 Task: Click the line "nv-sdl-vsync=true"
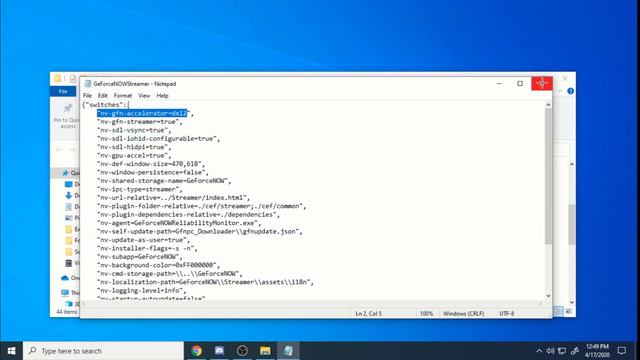134,130
